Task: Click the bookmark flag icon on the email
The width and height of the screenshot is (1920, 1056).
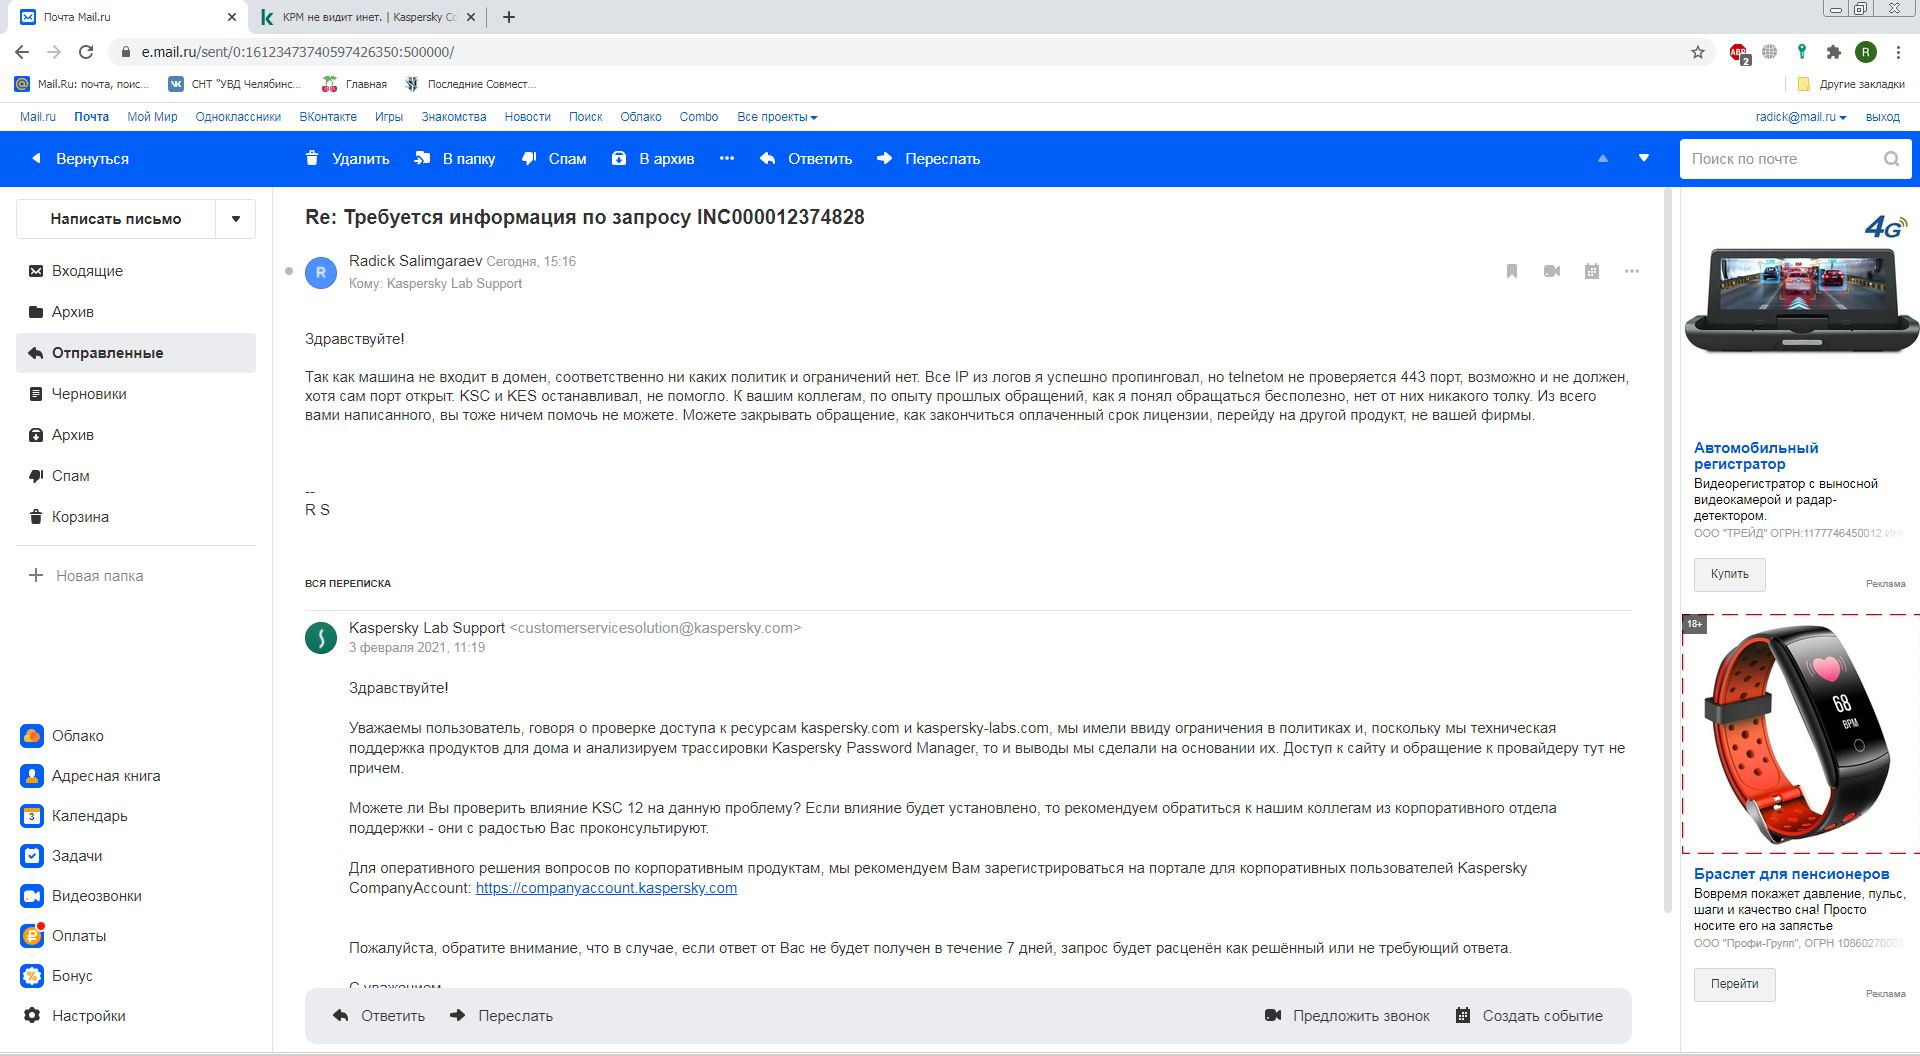Action: click(x=1512, y=271)
